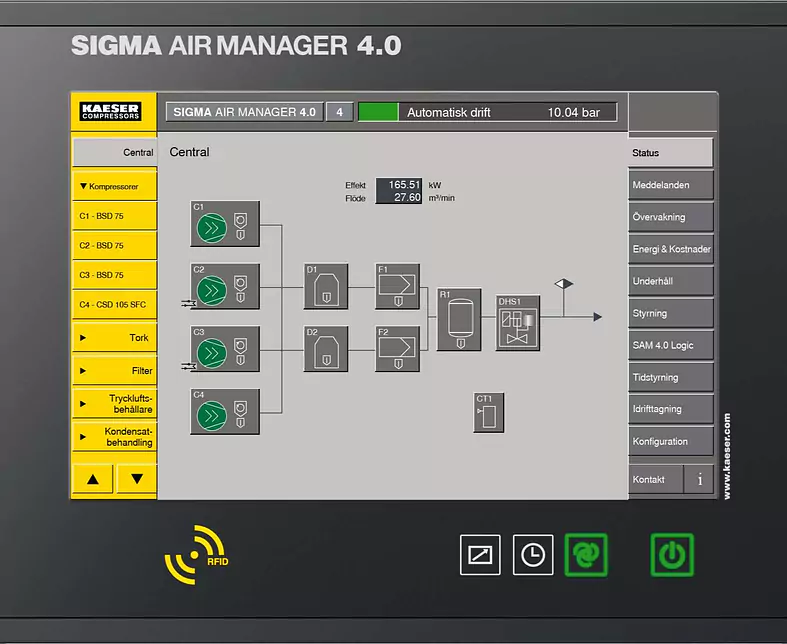Click the Kontakt button
The width and height of the screenshot is (787, 644).
pos(655,480)
